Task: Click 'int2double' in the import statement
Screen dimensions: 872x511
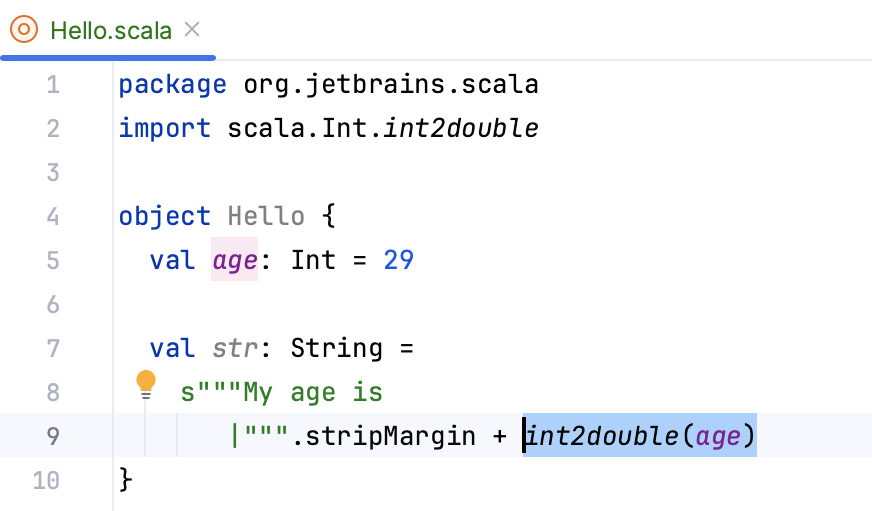Action: click(x=477, y=129)
